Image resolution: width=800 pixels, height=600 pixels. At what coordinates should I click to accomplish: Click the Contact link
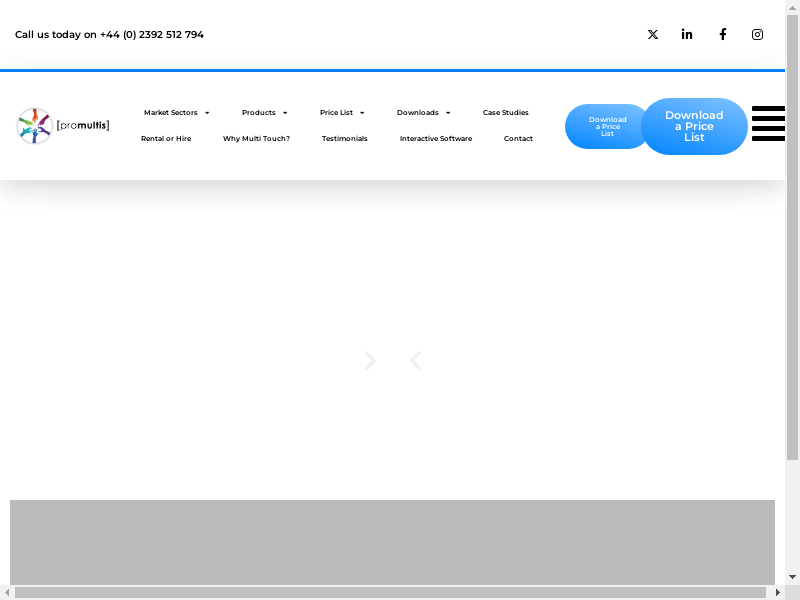click(x=518, y=139)
